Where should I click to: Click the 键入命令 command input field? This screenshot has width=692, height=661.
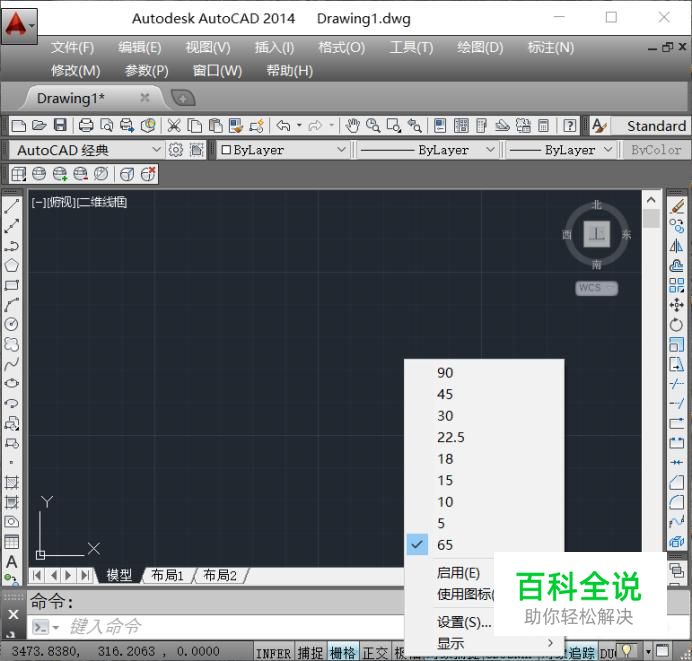pos(234,627)
